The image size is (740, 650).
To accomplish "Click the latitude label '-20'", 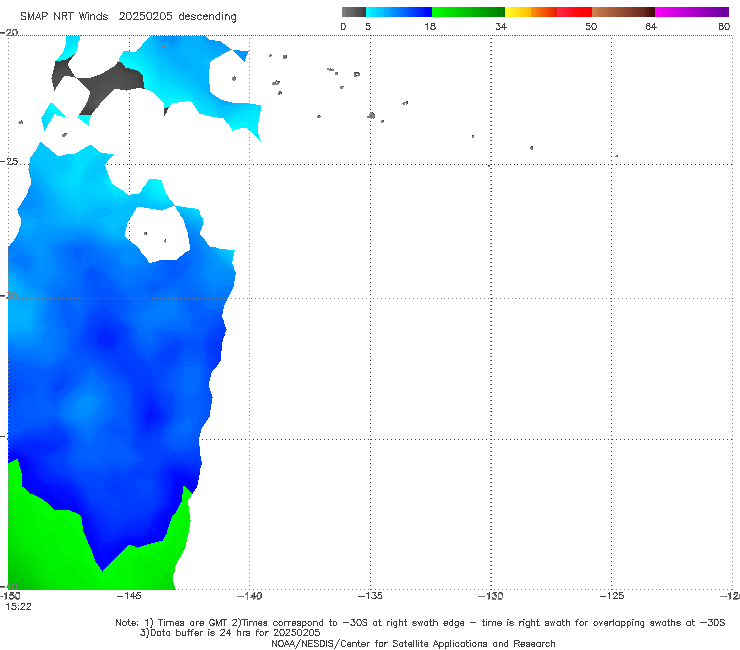I will (9, 32).
